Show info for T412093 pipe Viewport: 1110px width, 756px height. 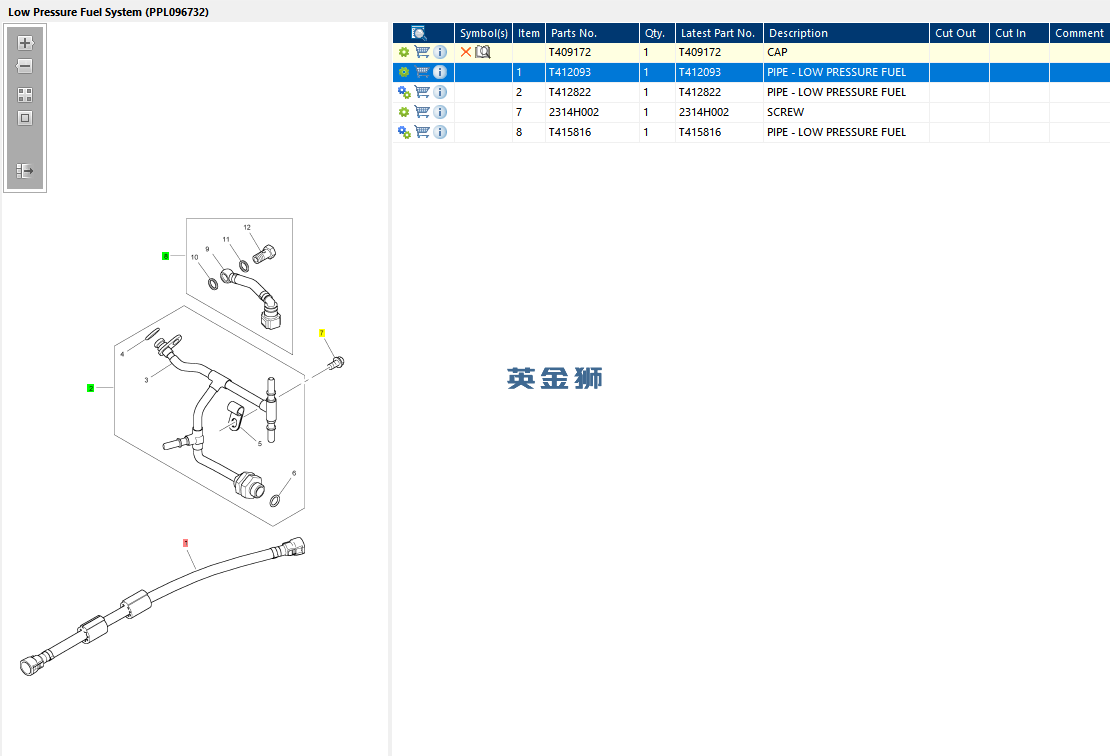pos(440,71)
